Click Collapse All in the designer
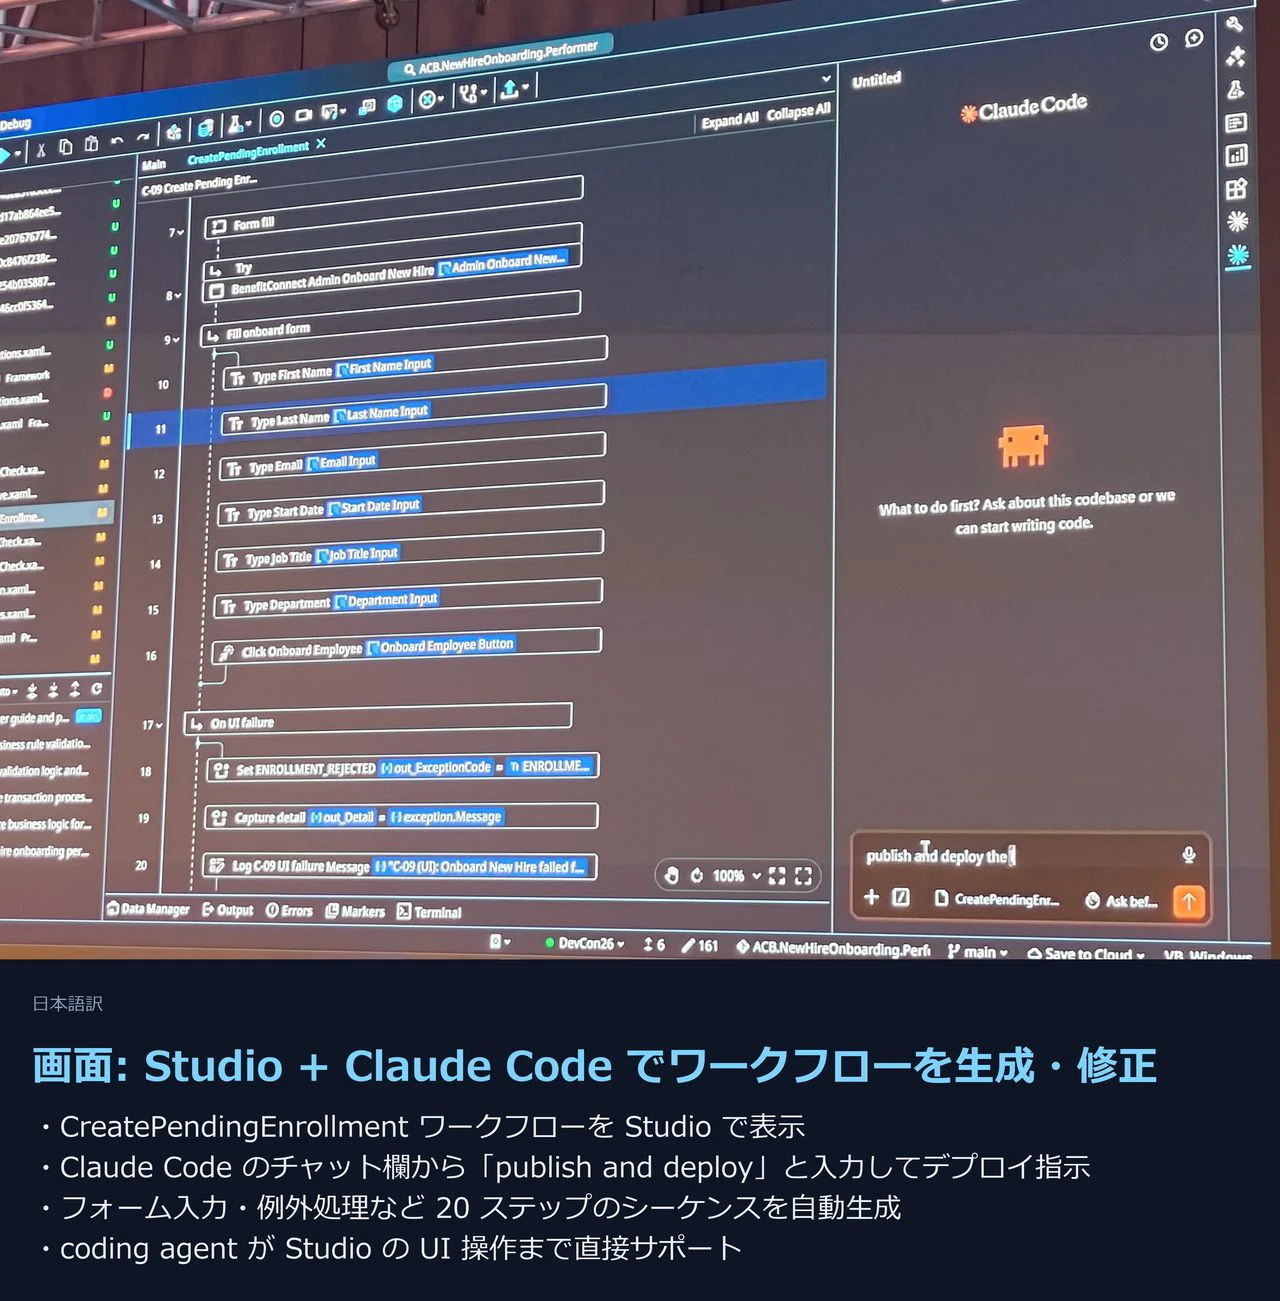 point(798,112)
